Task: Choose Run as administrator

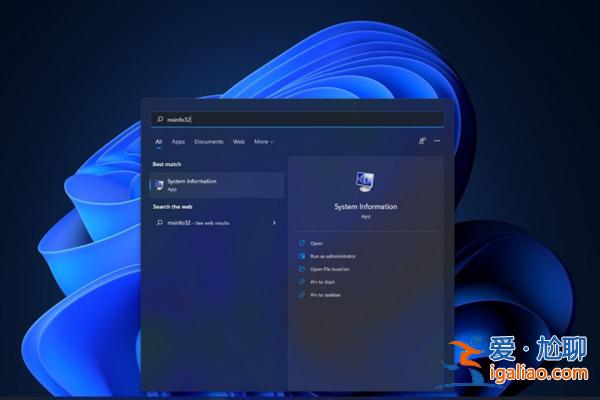Action: [x=332, y=256]
